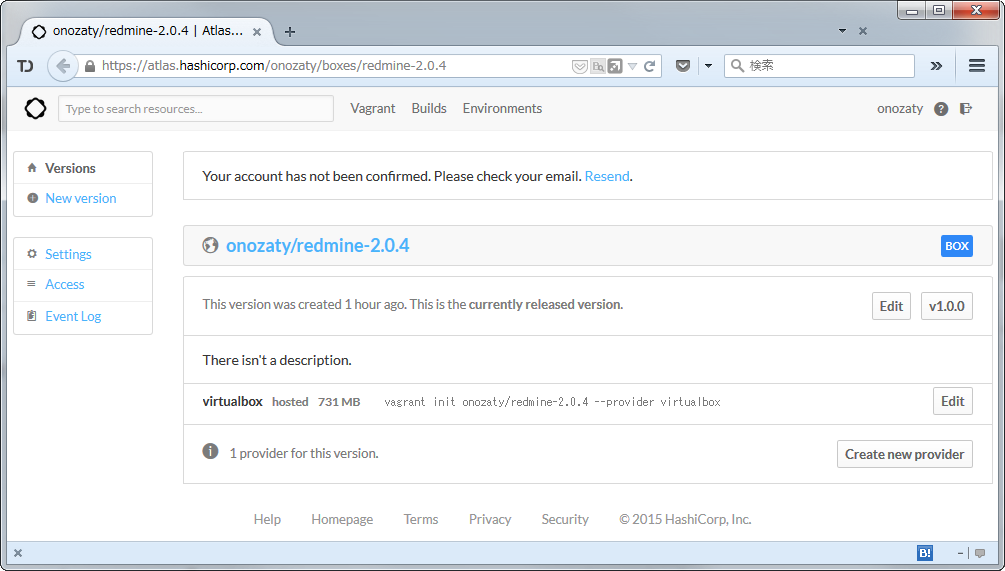
Task: Click the lines icon beside Access
Action: [x=31, y=283]
